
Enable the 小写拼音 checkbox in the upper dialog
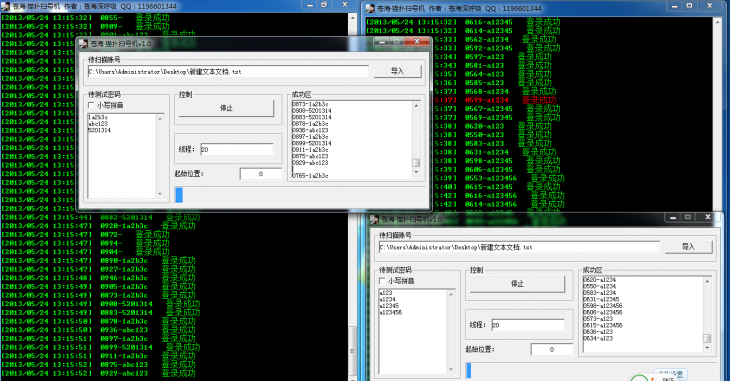click(x=91, y=105)
